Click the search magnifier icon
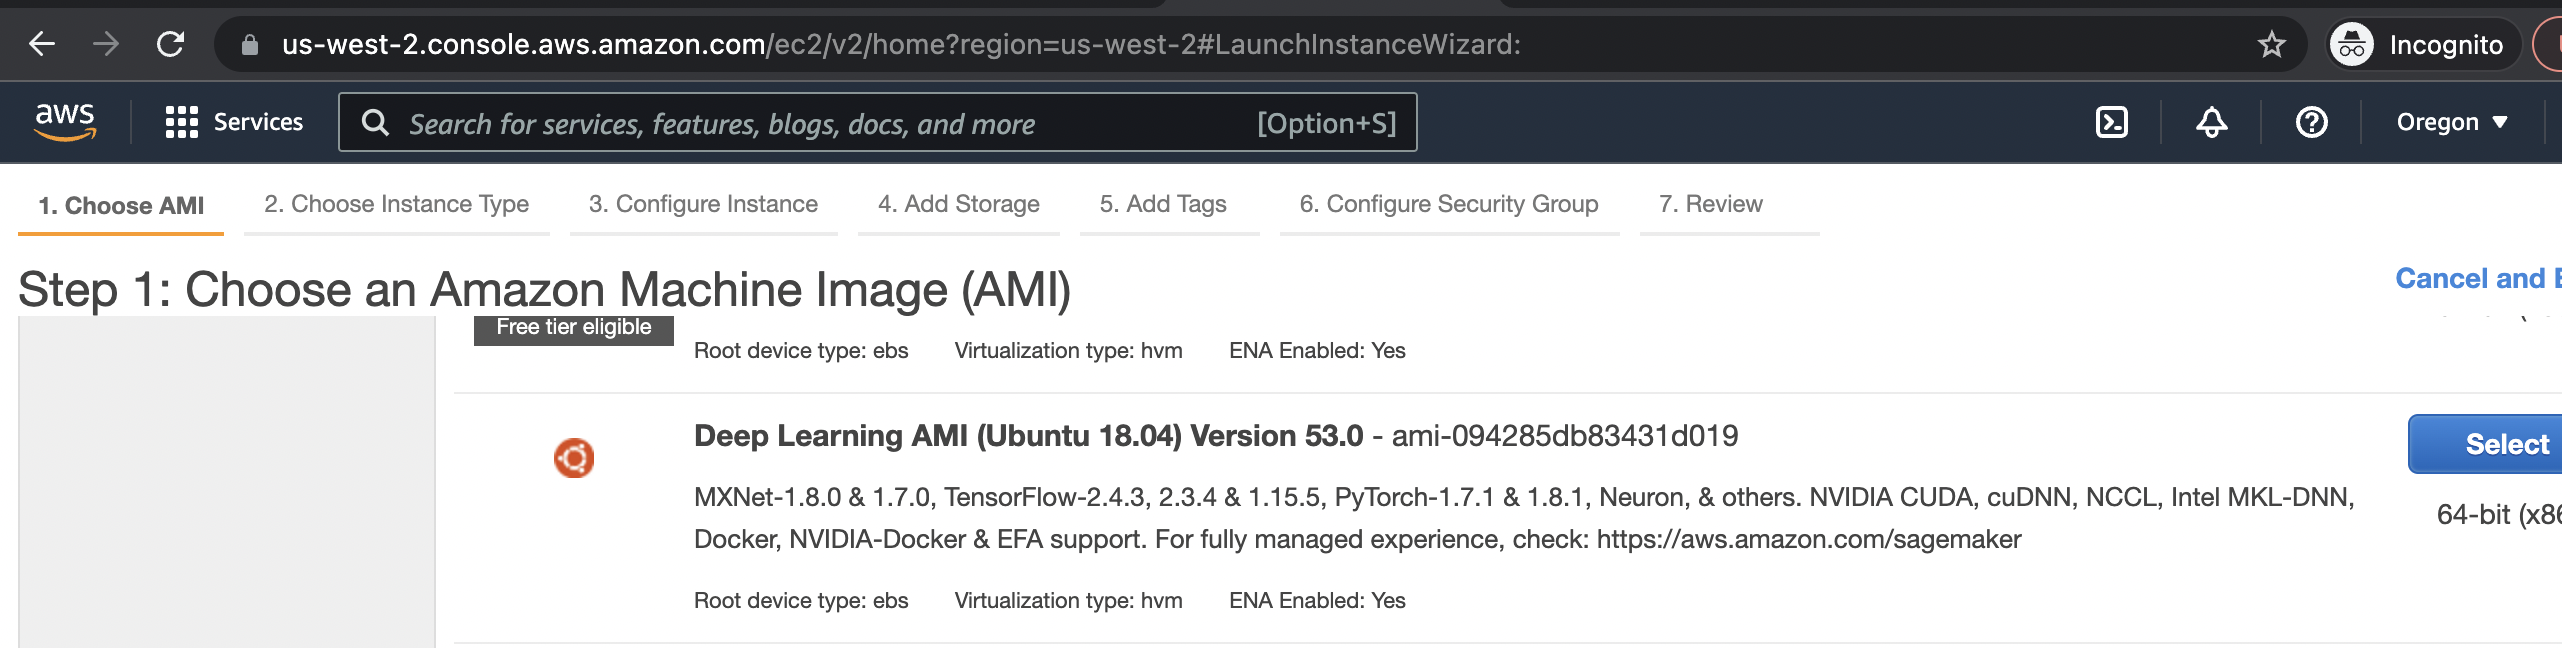2562x648 pixels. [375, 122]
